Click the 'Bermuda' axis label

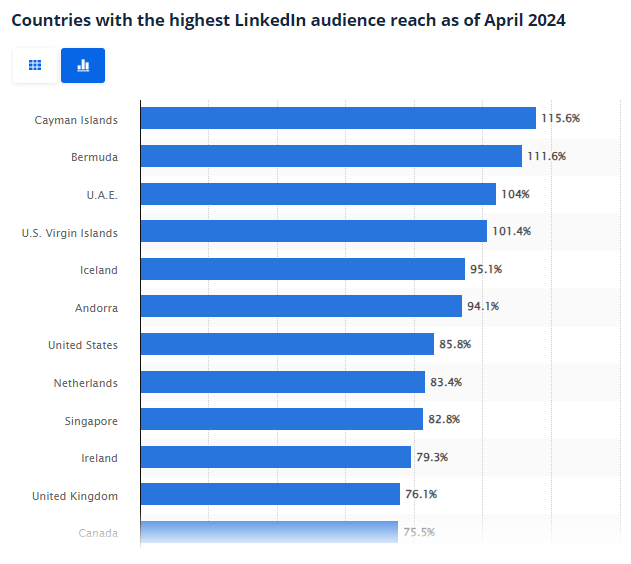[x=95, y=157]
